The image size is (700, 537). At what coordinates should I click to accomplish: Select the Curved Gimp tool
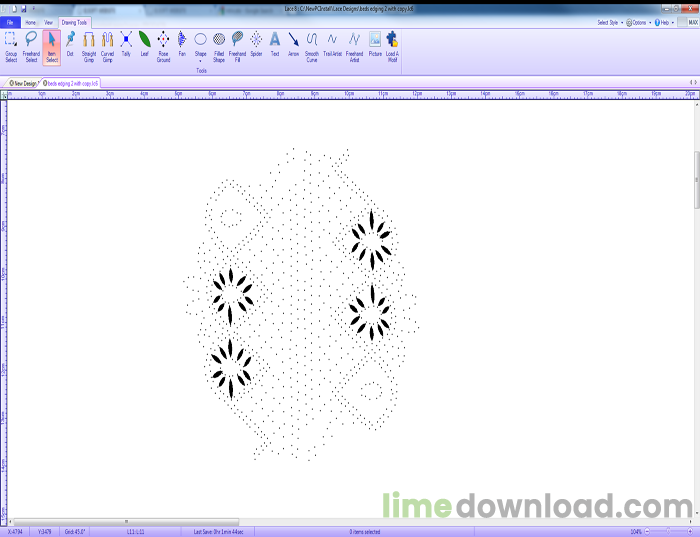click(108, 47)
